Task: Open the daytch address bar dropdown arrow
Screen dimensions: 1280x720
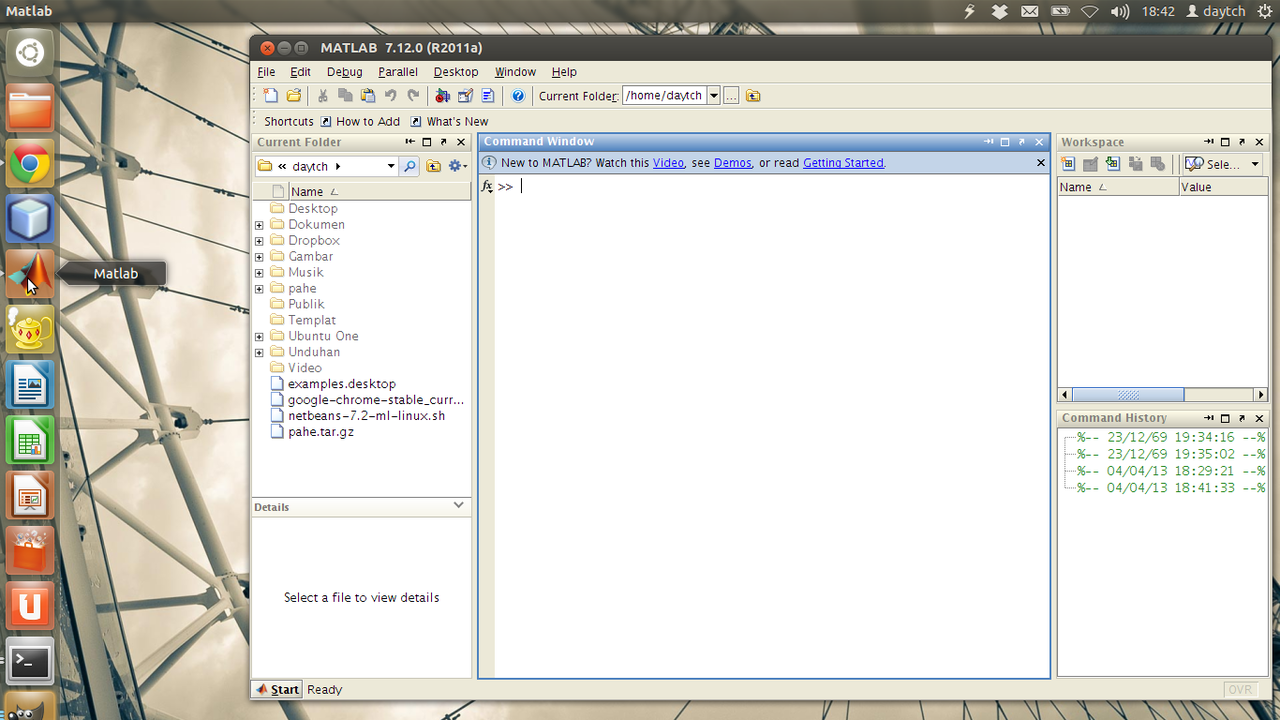Action: (x=391, y=166)
